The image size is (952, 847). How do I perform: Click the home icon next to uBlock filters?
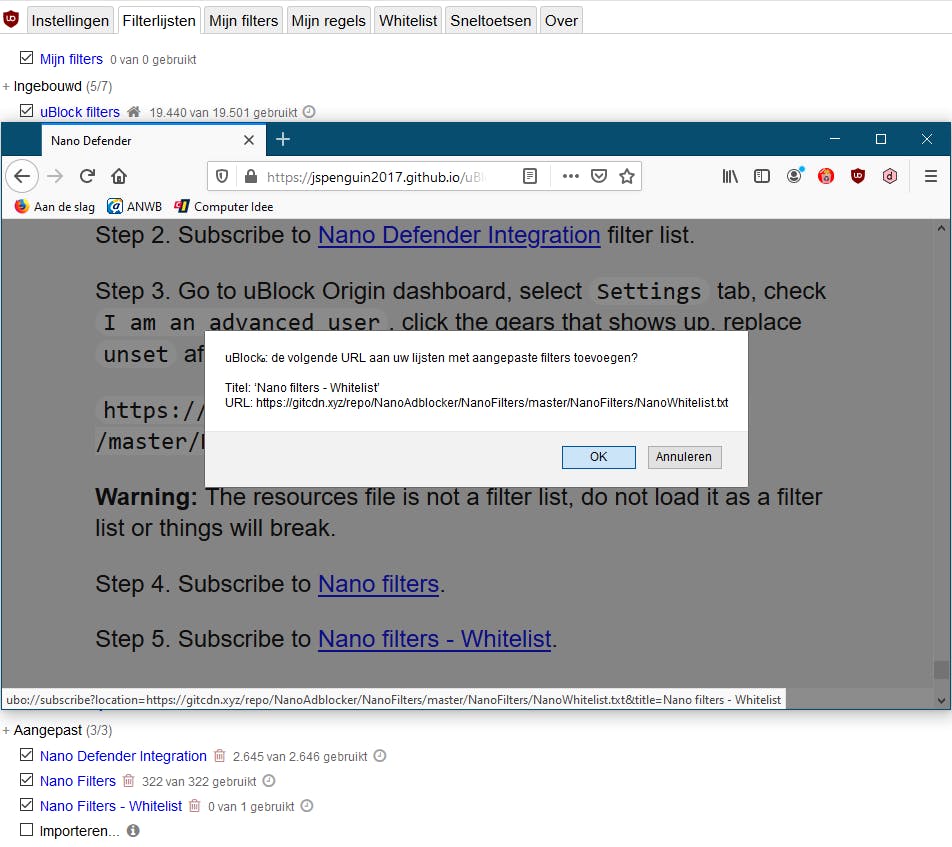click(134, 112)
